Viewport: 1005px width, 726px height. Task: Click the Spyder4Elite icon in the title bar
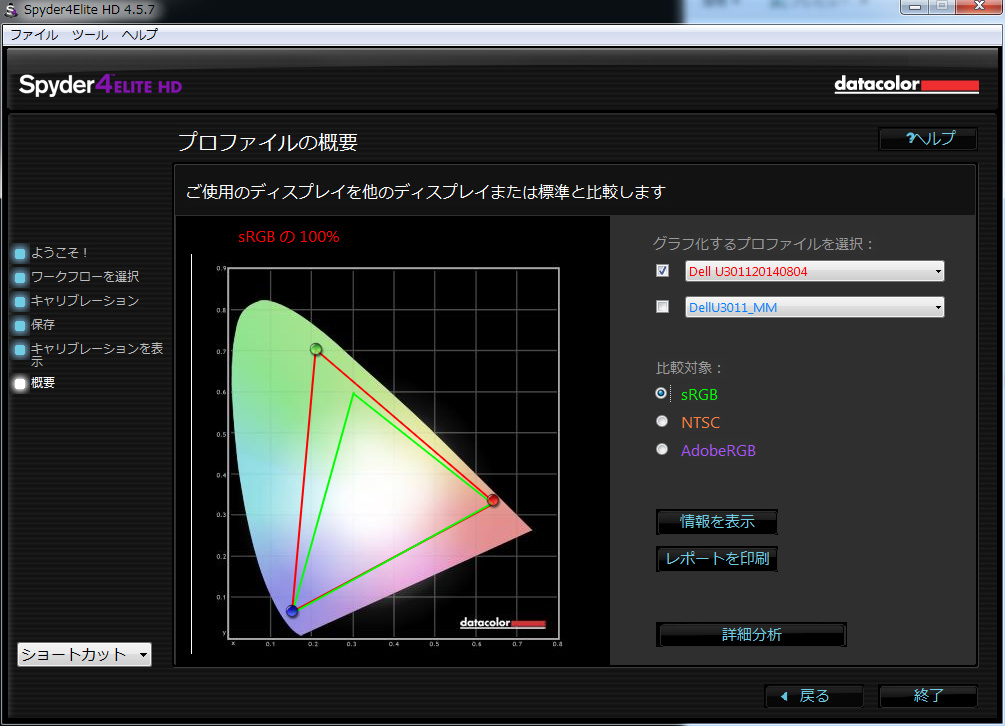[10, 10]
